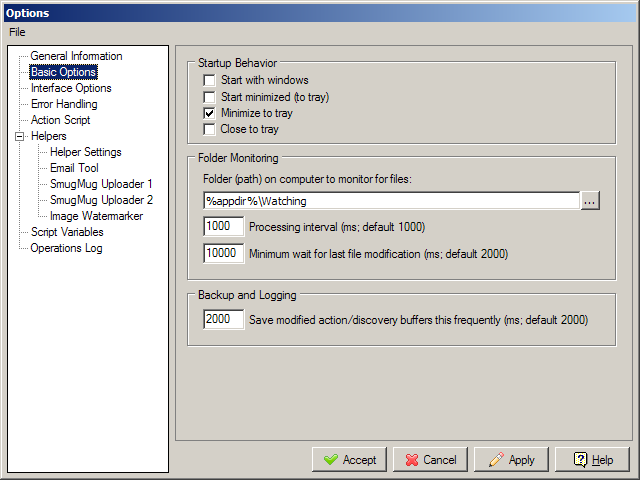Enable Start with windows checkbox
This screenshot has height=480, width=640.
(209, 80)
